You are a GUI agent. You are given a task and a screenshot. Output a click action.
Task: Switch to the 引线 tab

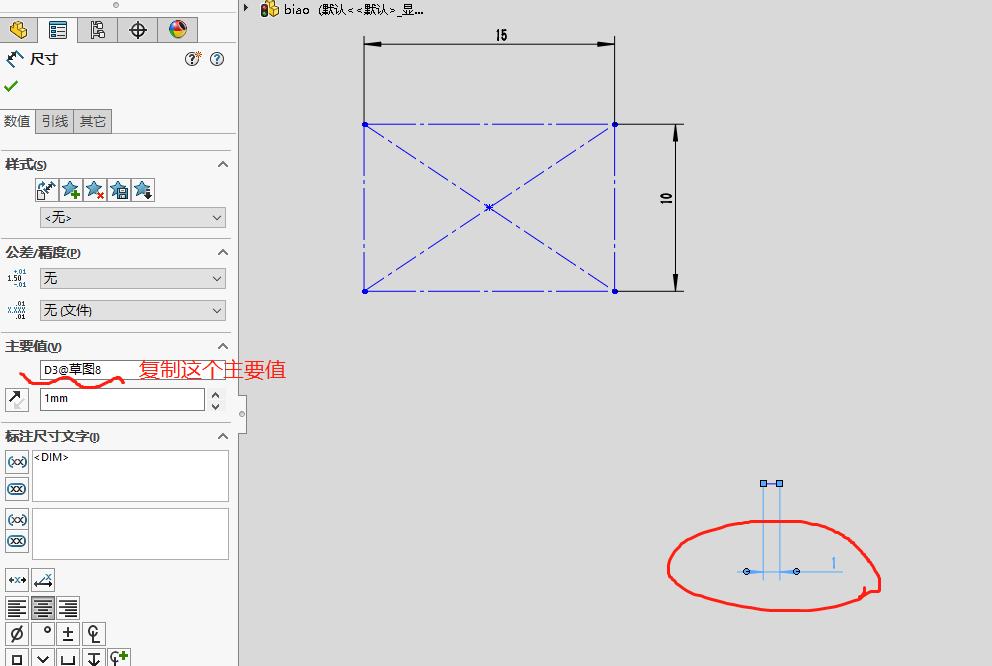coord(55,121)
